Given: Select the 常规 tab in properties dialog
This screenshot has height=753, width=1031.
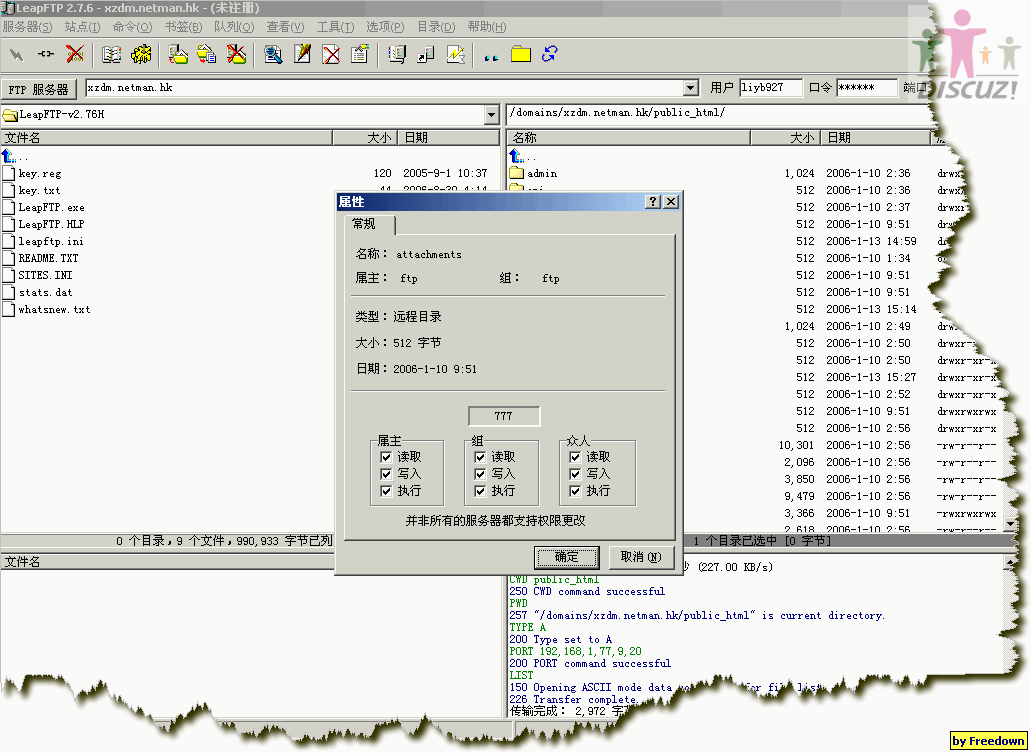Looking at the screenshot, I should pyautogui.click(x=369, y=224).
